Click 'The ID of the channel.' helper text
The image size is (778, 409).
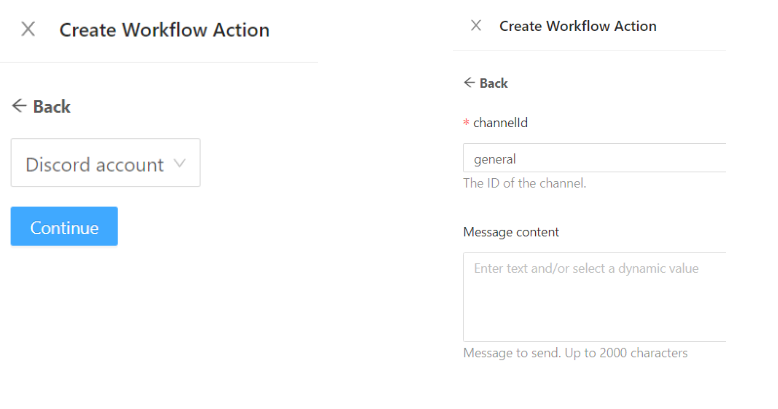[524, 184]
